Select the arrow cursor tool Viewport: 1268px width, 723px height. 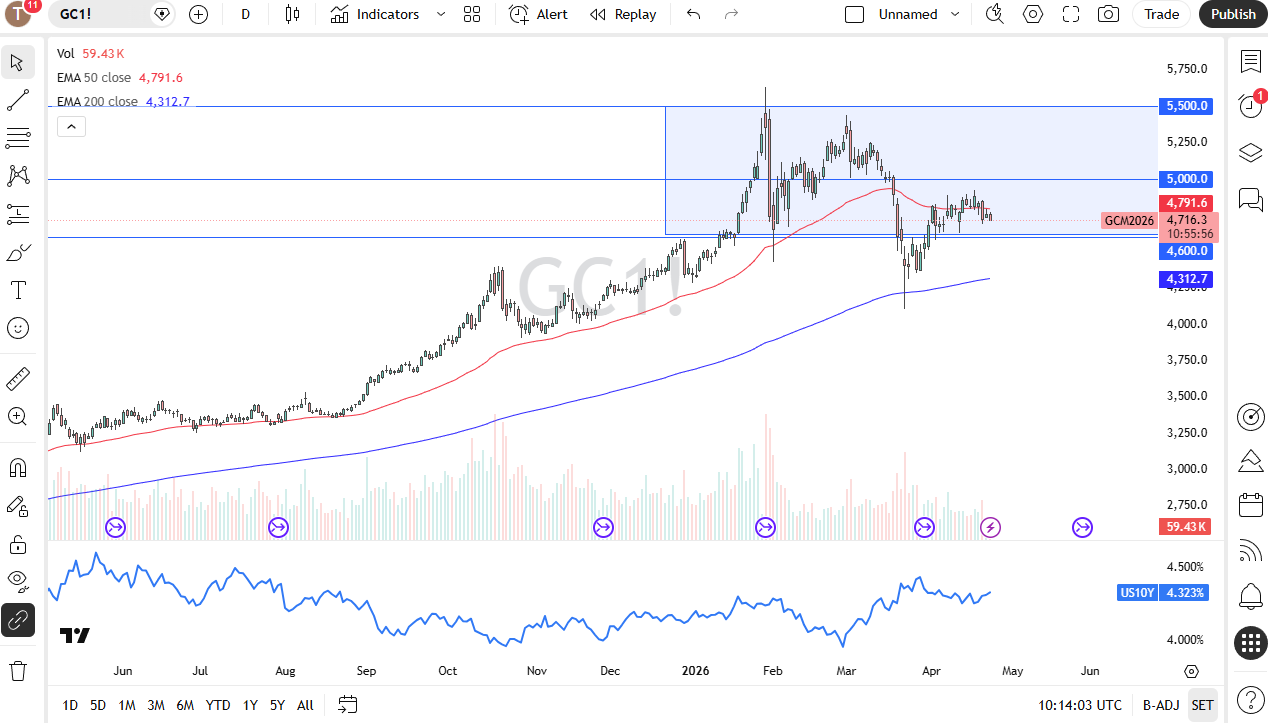point(18,62)
